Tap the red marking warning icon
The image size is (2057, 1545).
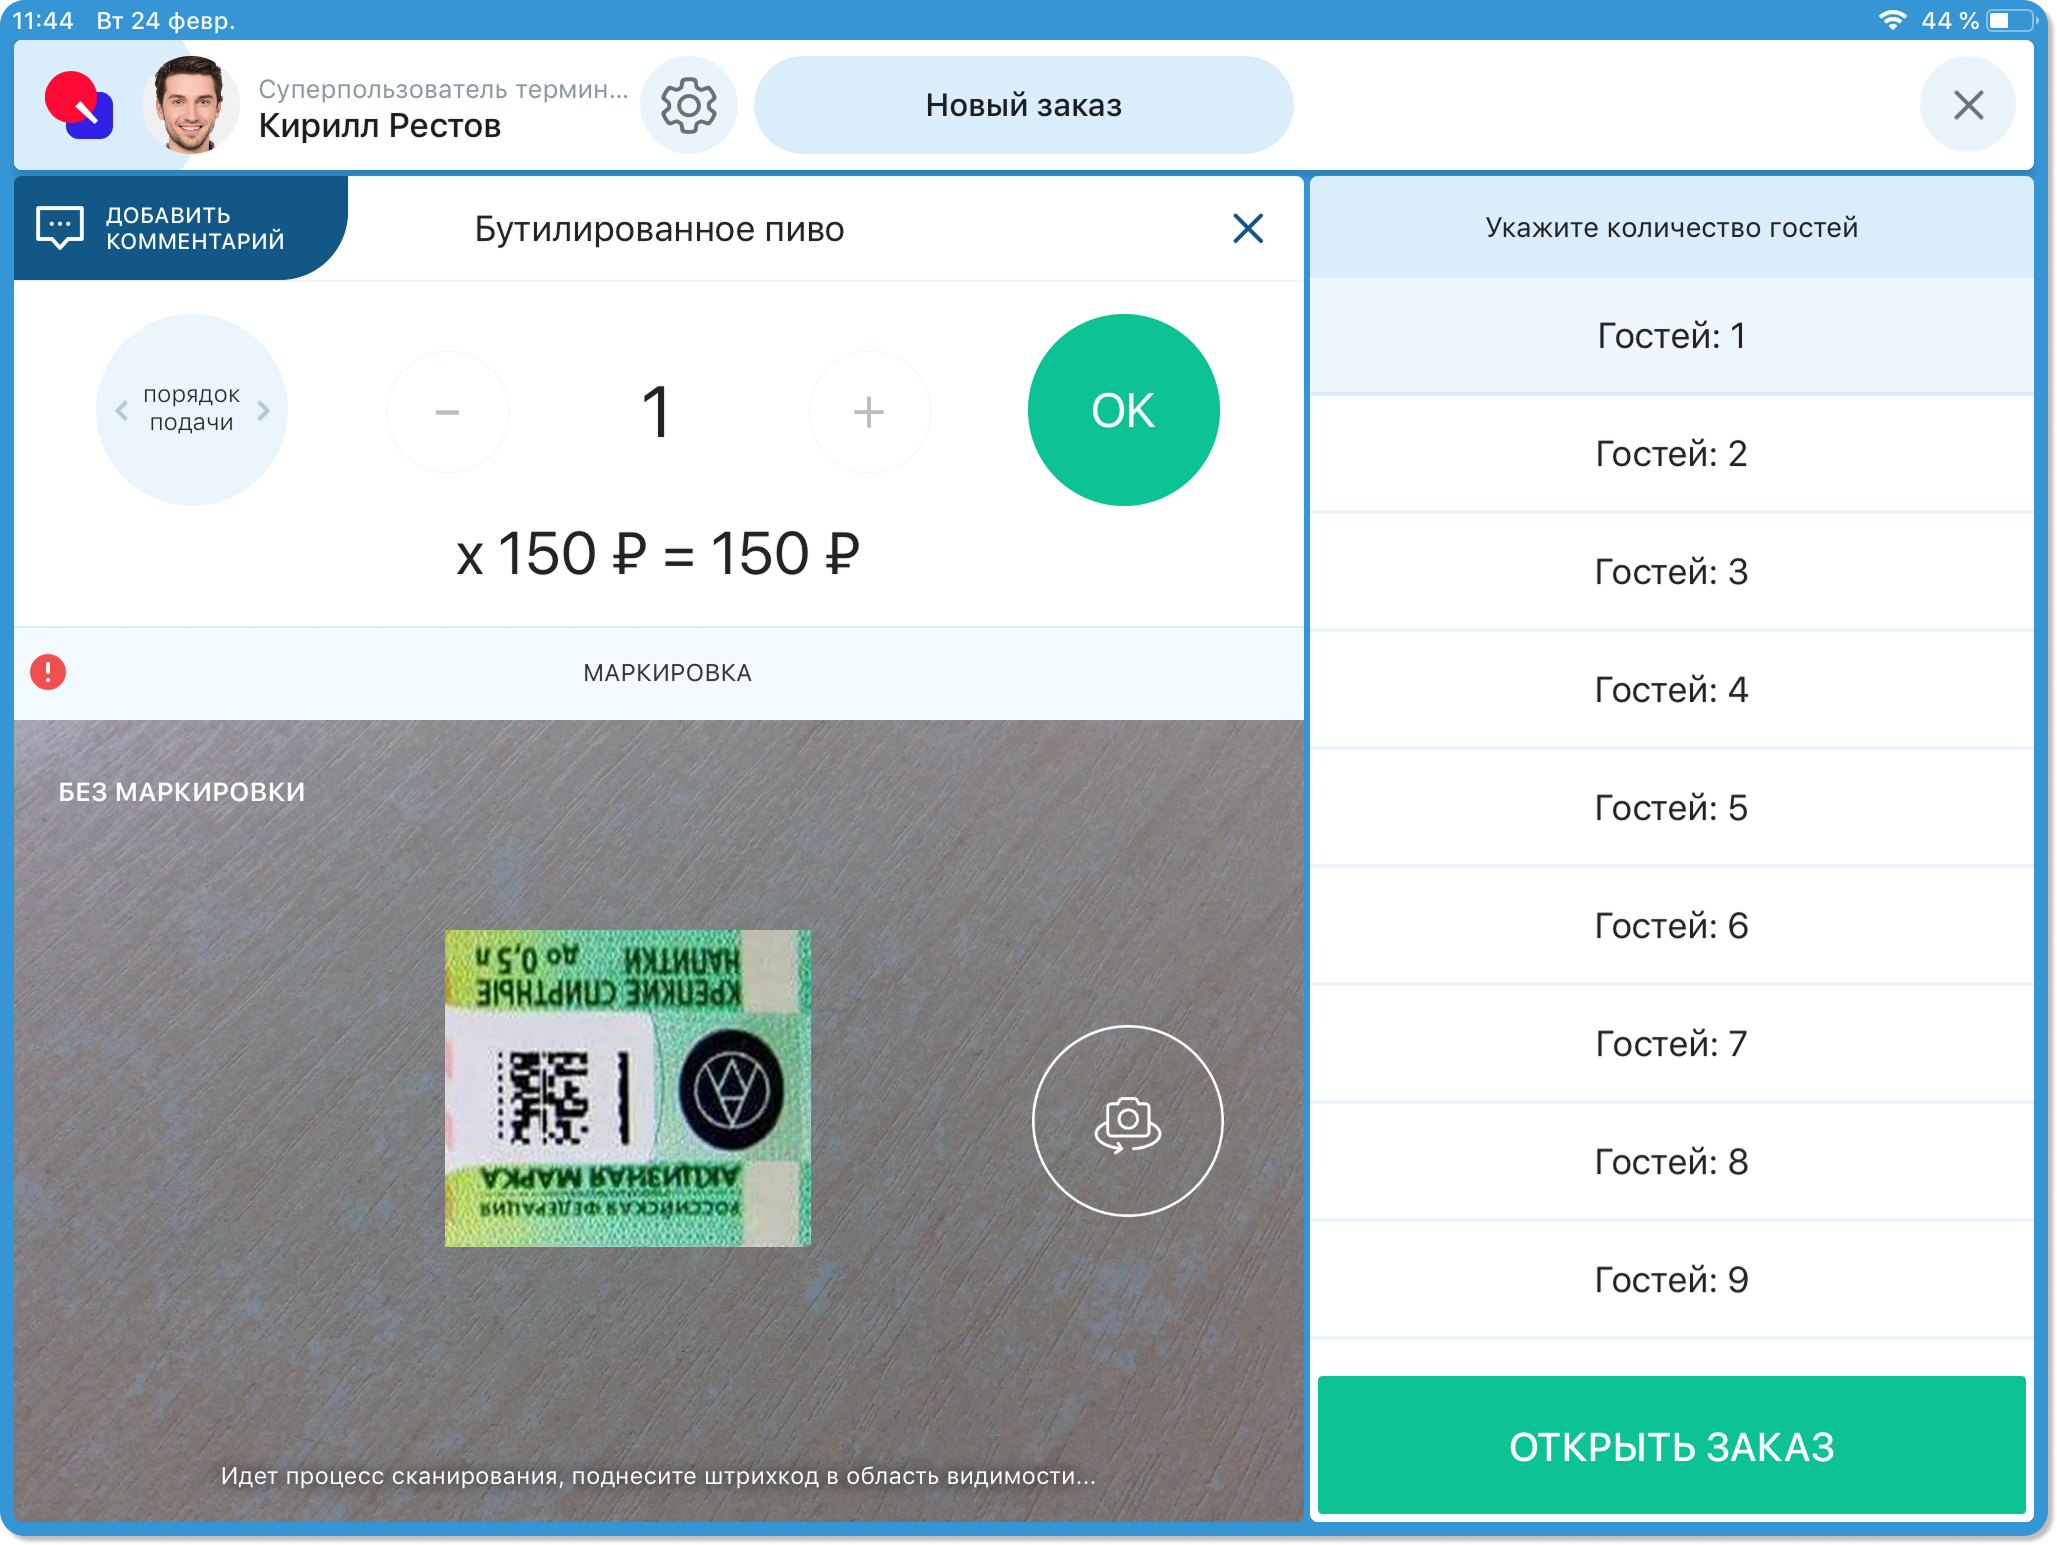[48, 672]
